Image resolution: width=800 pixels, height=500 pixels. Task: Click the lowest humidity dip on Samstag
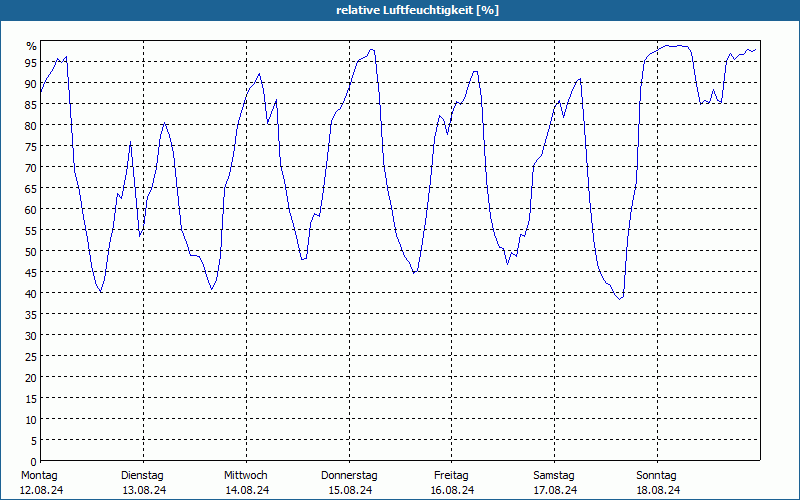[x=619, y=298]
